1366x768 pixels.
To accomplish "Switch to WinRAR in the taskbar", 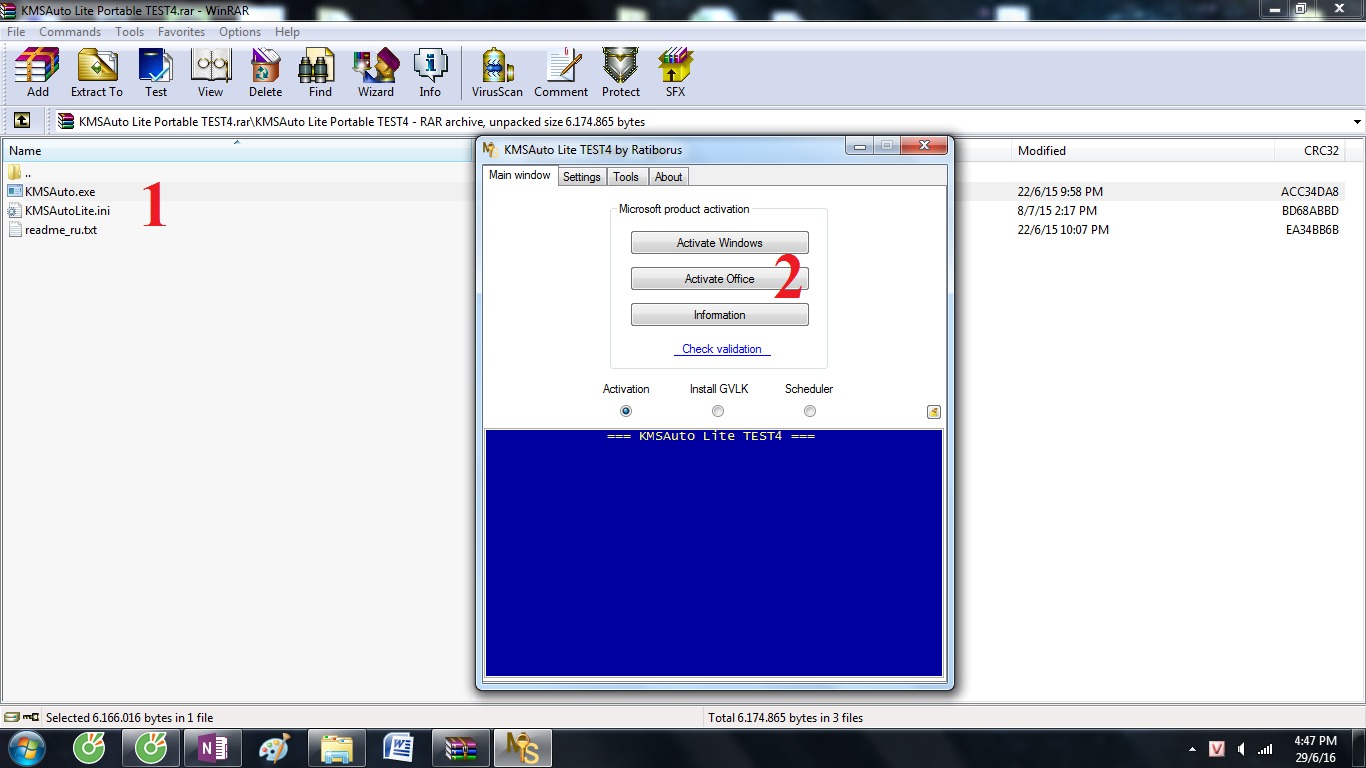I will pyautogui.click(x=461, y=748).
